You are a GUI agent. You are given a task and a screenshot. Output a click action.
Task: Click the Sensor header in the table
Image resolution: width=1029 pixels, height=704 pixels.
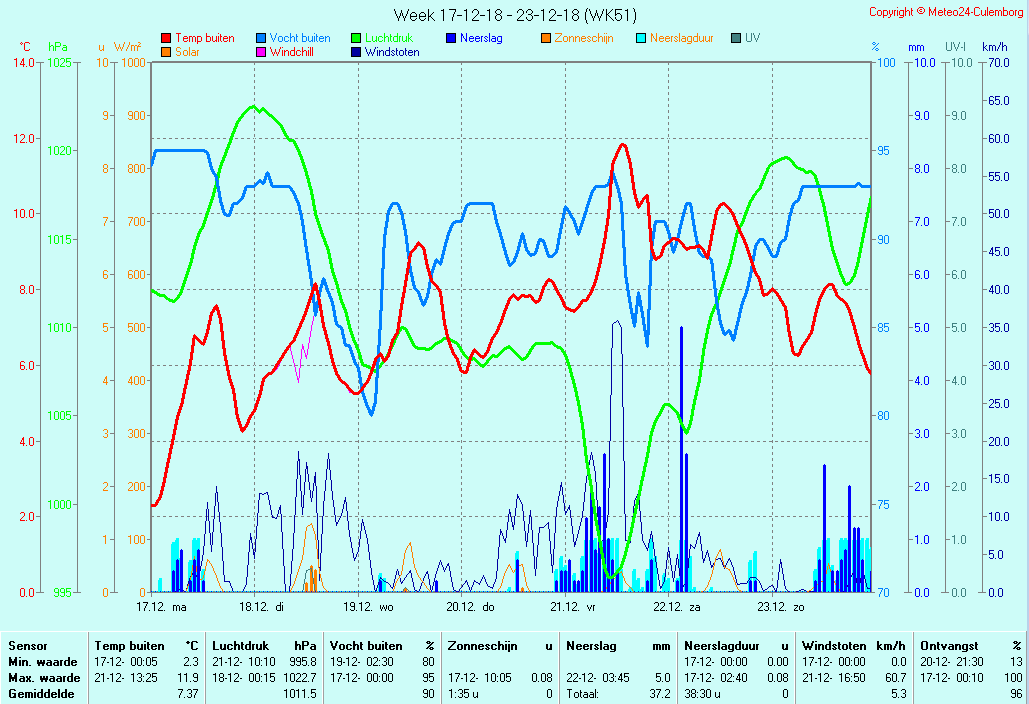click(x=28, y=647)
